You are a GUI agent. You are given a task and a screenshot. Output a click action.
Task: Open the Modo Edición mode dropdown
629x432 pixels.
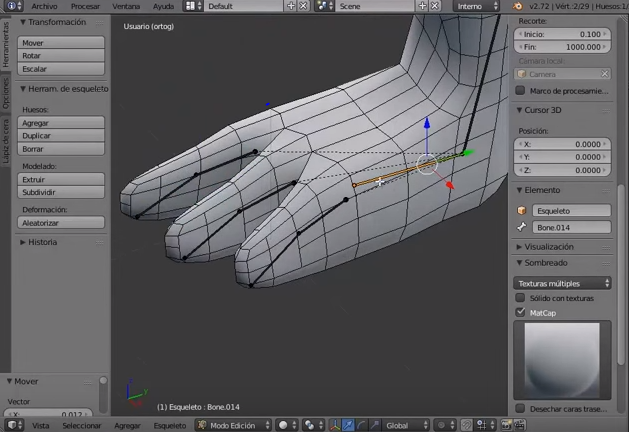click(x=234, y=425)
